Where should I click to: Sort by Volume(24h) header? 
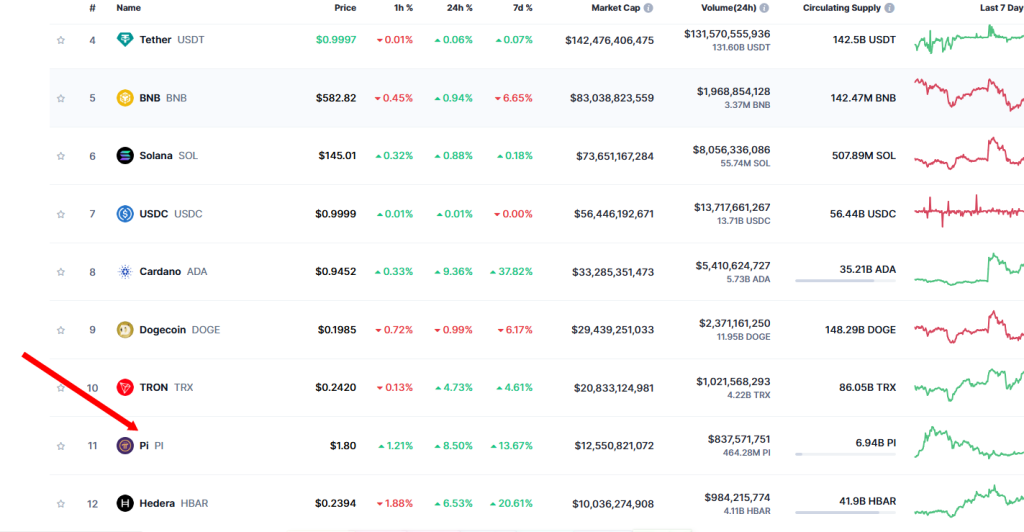(x=729, y=8)
